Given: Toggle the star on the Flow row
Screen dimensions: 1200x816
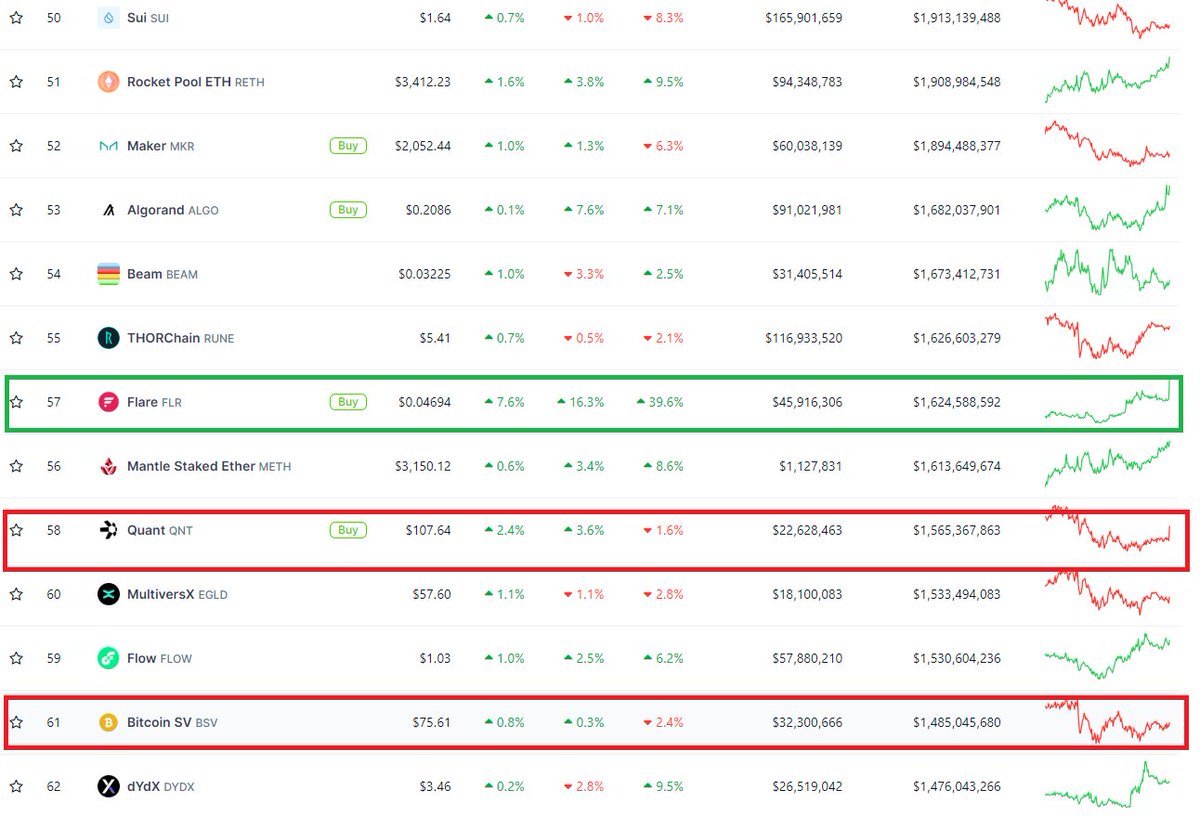Looking at the screenshot, I should [16, 658].
